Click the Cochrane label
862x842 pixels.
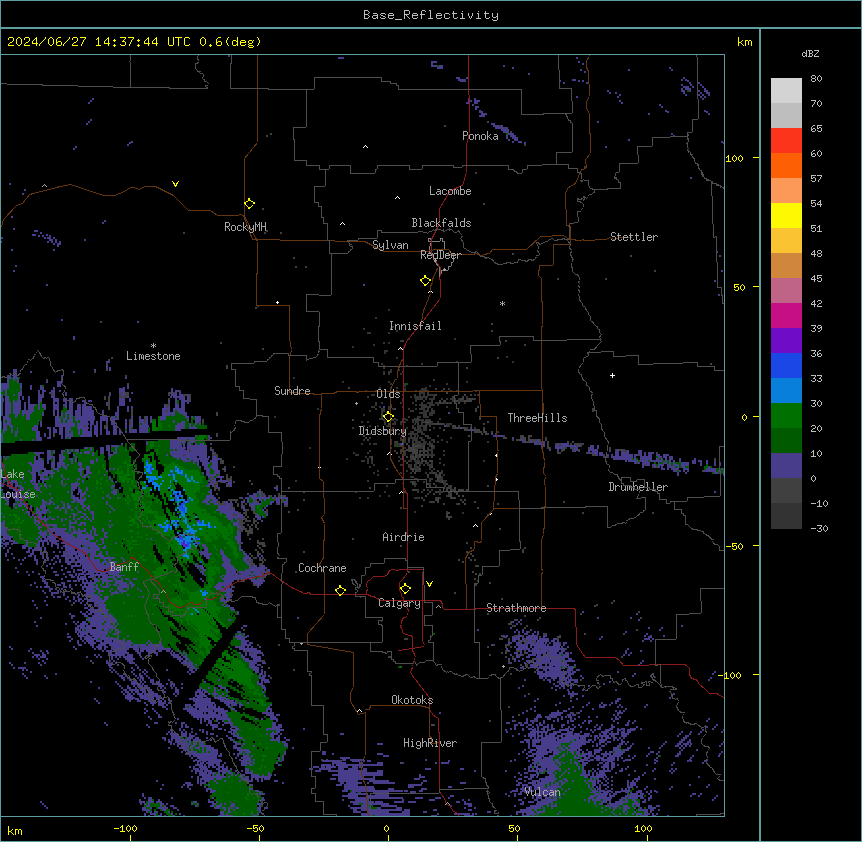[322, 568]
